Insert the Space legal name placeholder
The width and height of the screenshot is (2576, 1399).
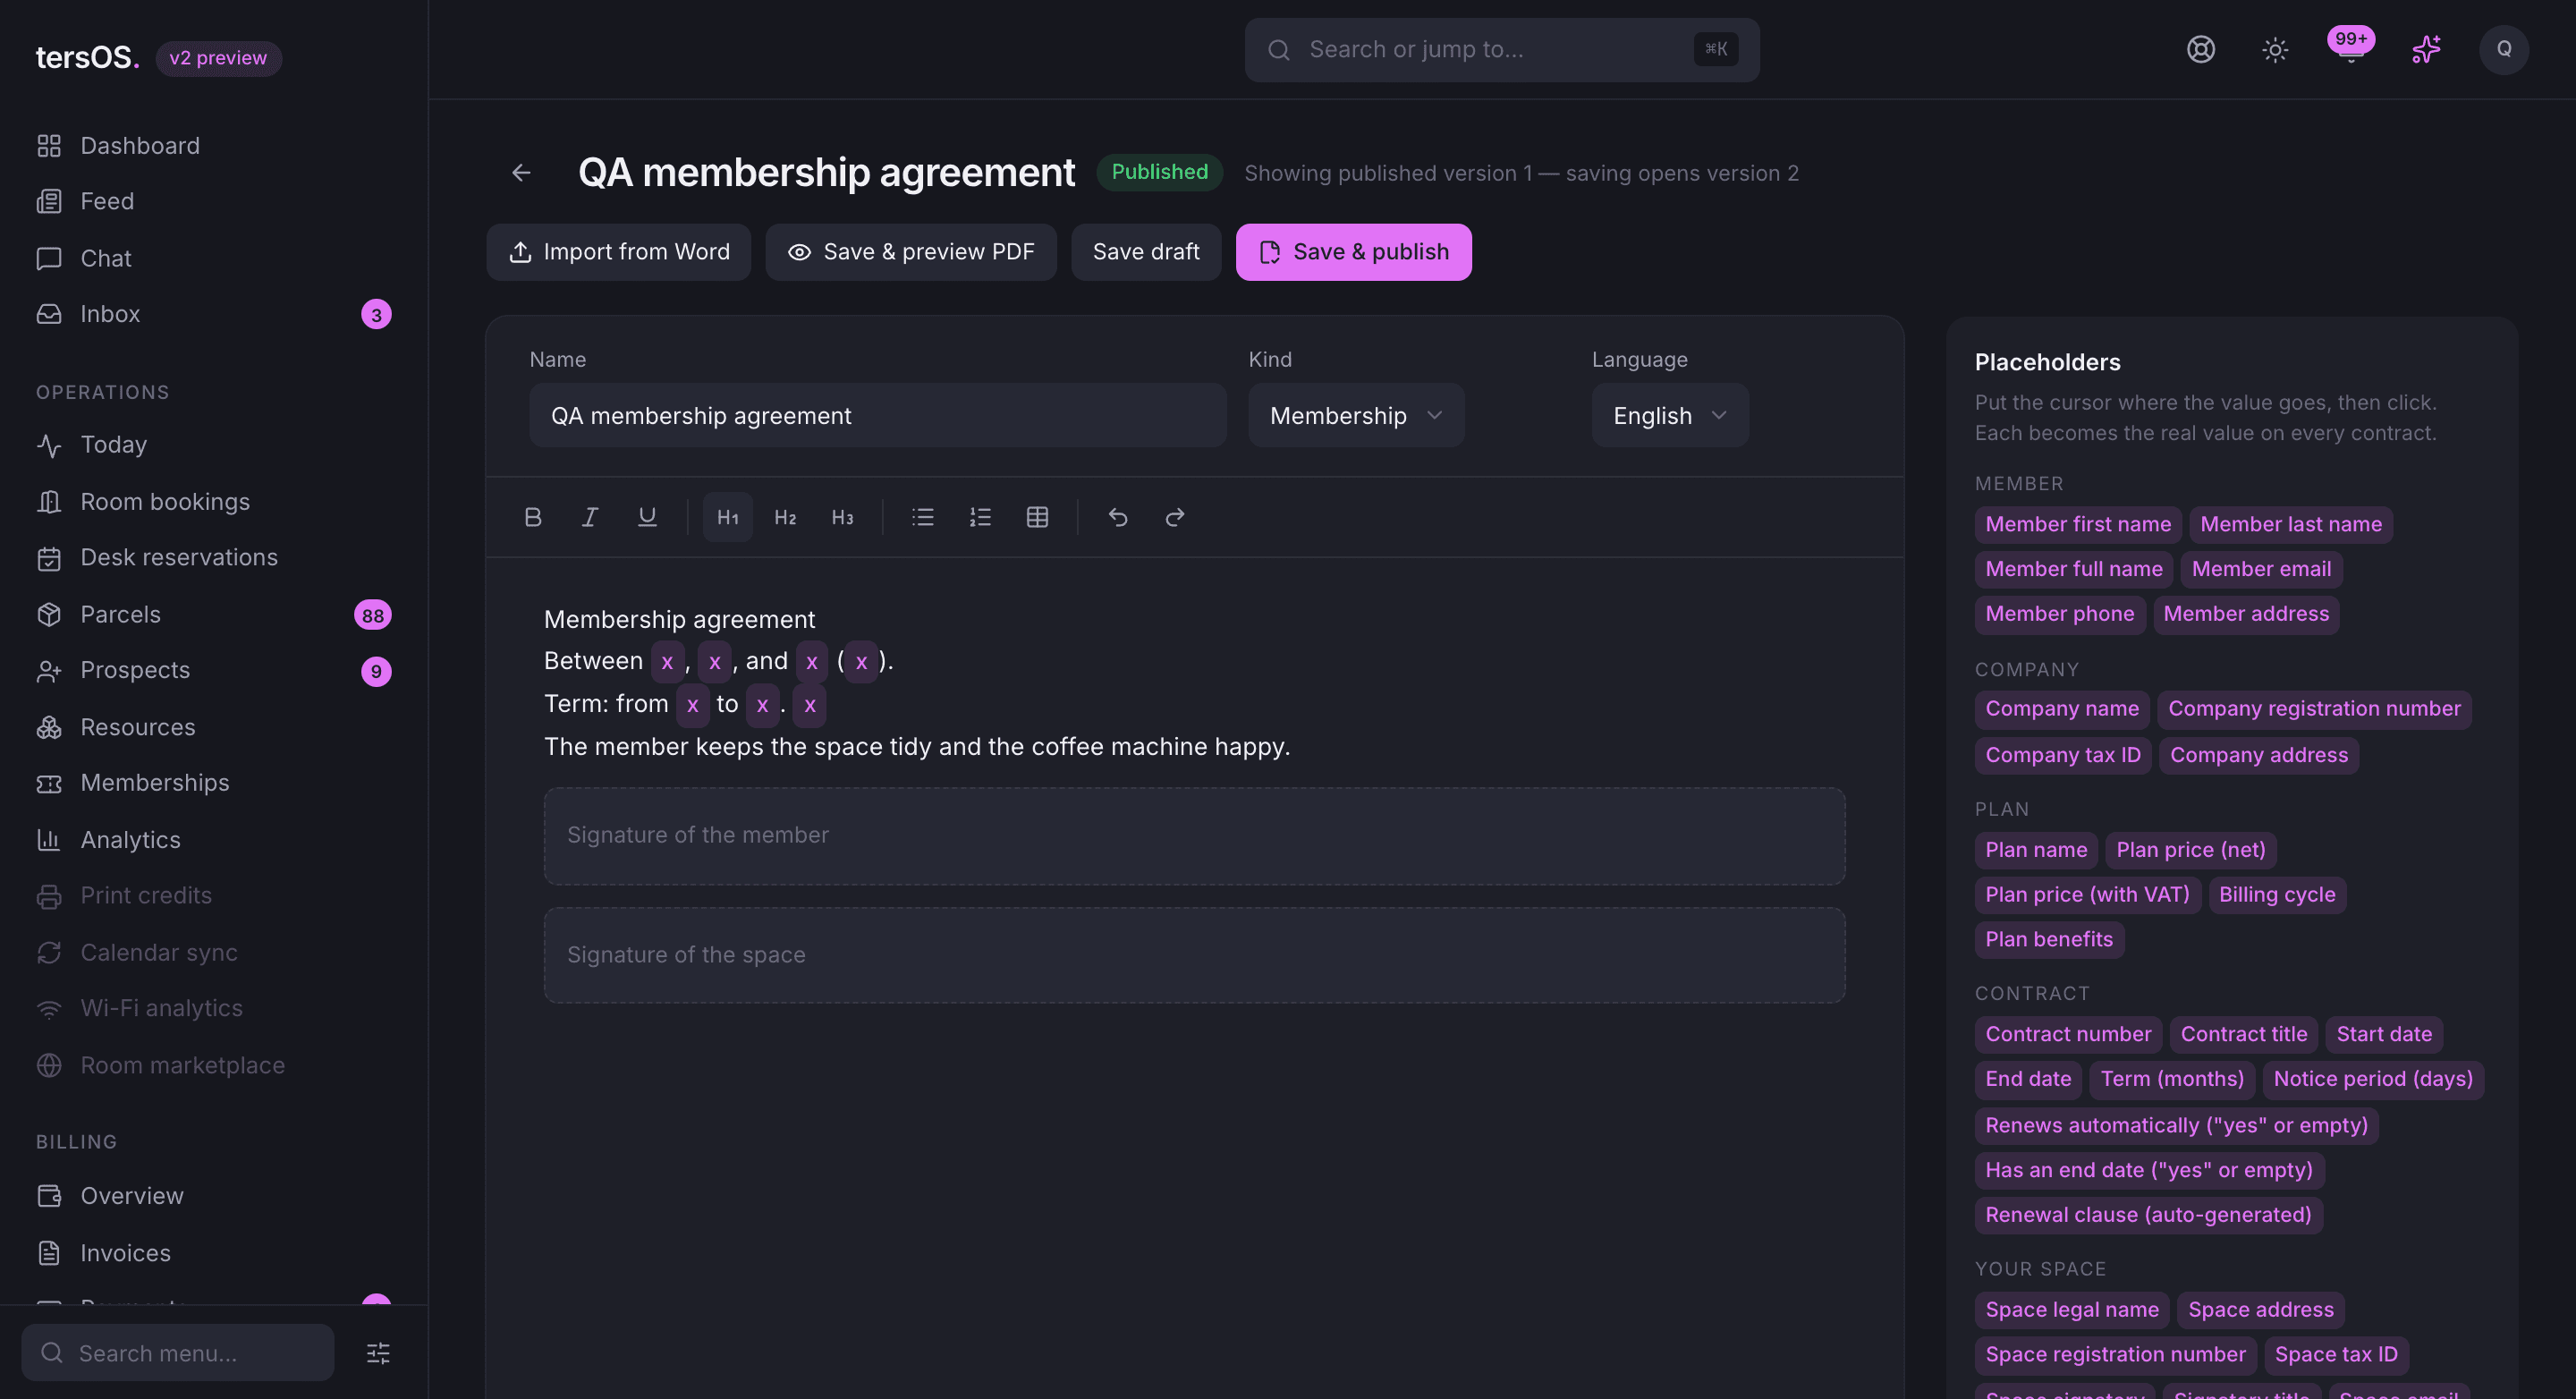[2072, 1310]
